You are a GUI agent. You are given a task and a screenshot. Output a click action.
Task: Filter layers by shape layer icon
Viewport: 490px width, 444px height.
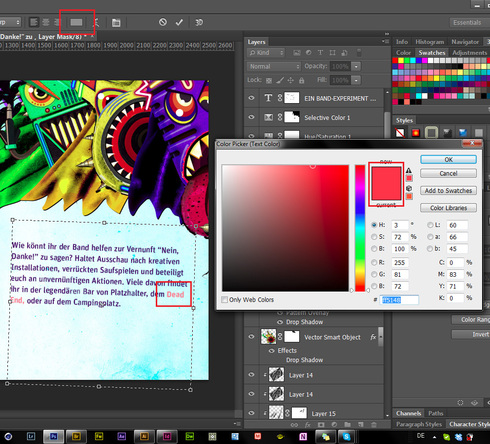click(332, 53)
